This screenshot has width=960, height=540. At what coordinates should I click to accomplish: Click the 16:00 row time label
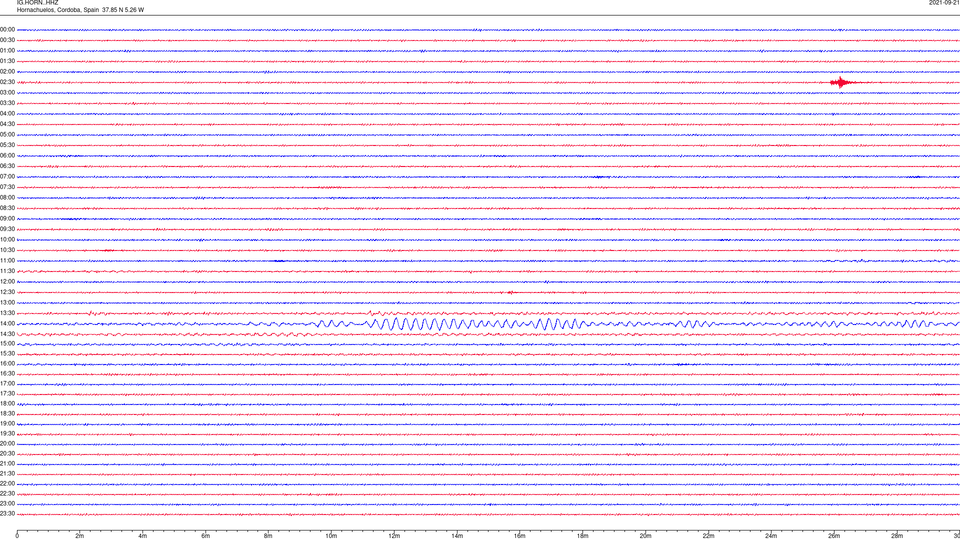pos(7,364)
